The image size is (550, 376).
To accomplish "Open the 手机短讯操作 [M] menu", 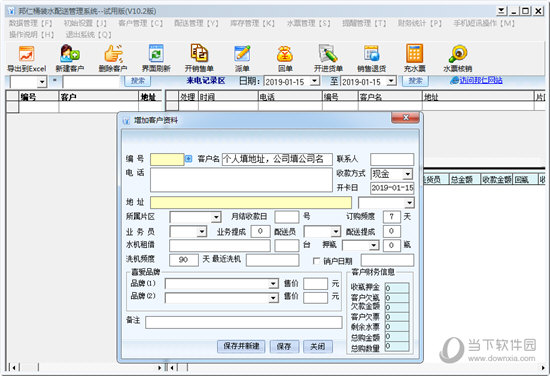I will point(484,24).
